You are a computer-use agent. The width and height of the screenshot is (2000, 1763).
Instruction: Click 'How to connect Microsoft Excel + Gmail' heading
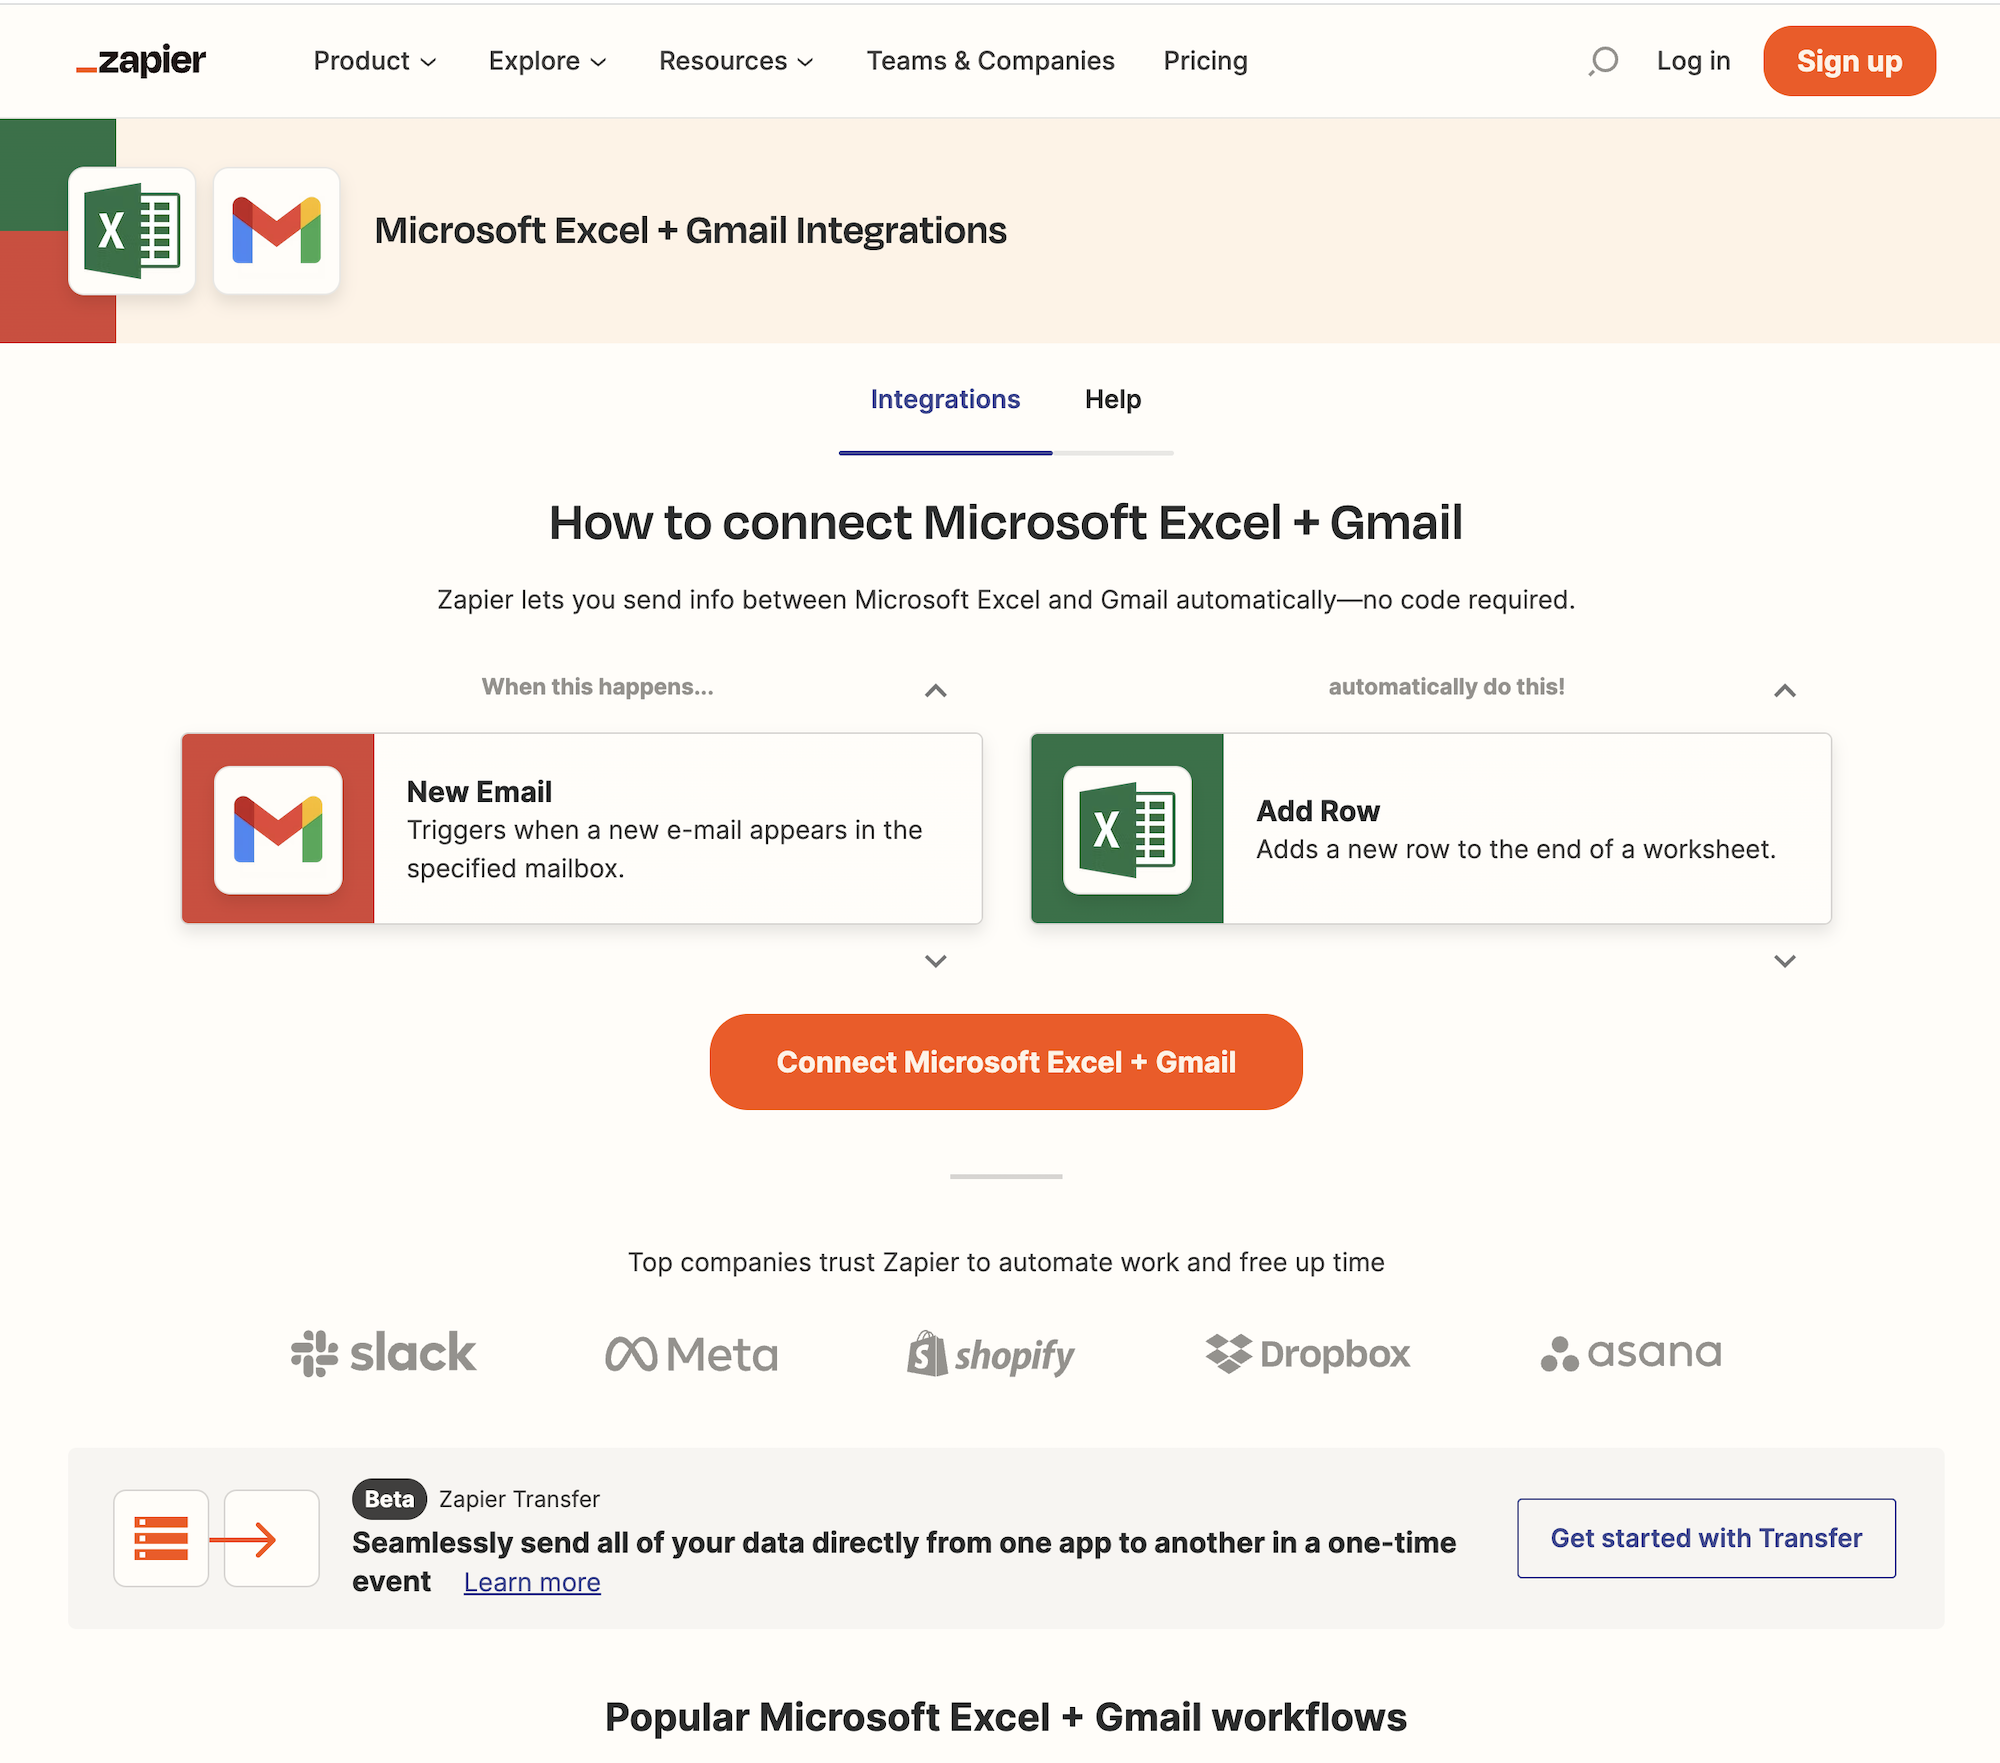[x=1006, y=522]
